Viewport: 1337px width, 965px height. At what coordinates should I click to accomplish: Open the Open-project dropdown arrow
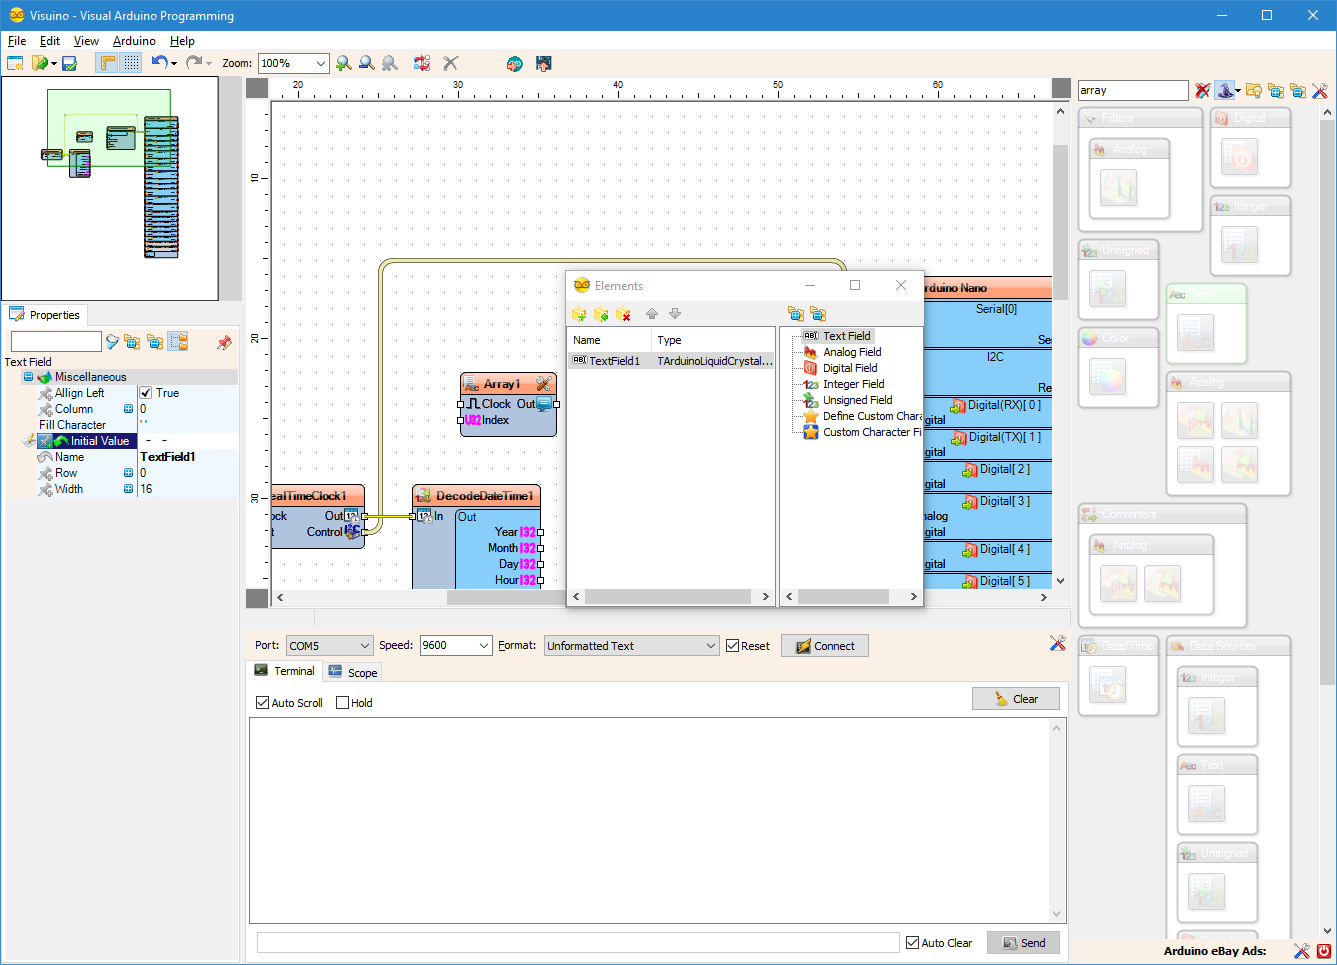(x=53, y=64)
